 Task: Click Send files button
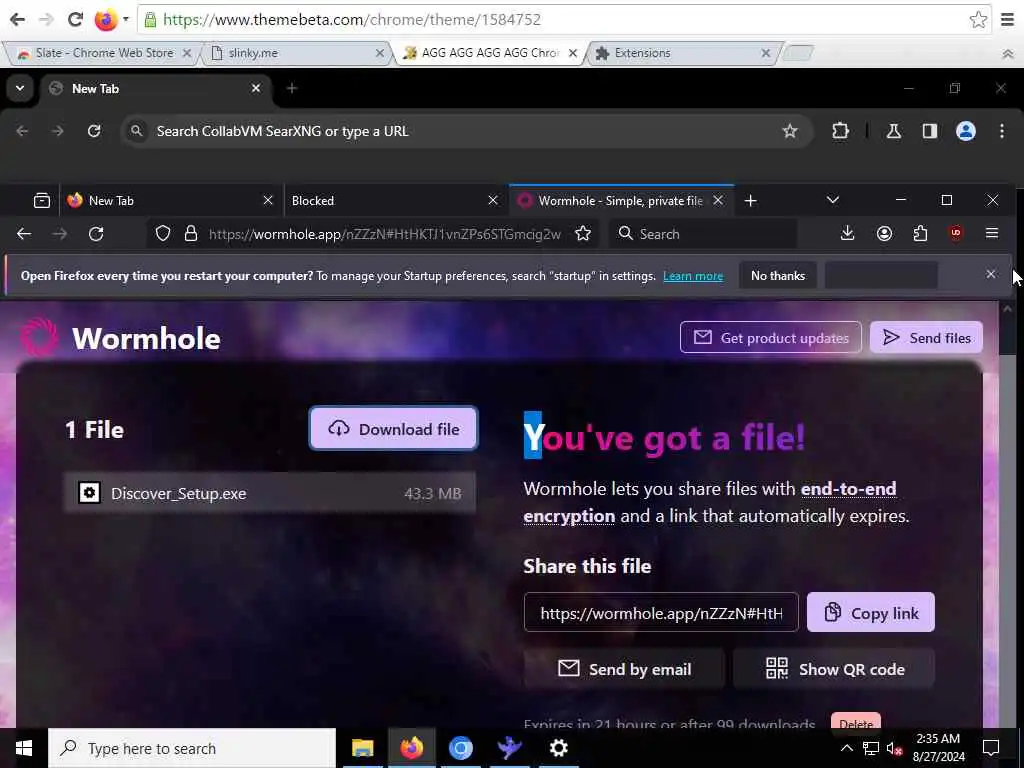pos(926,338)
